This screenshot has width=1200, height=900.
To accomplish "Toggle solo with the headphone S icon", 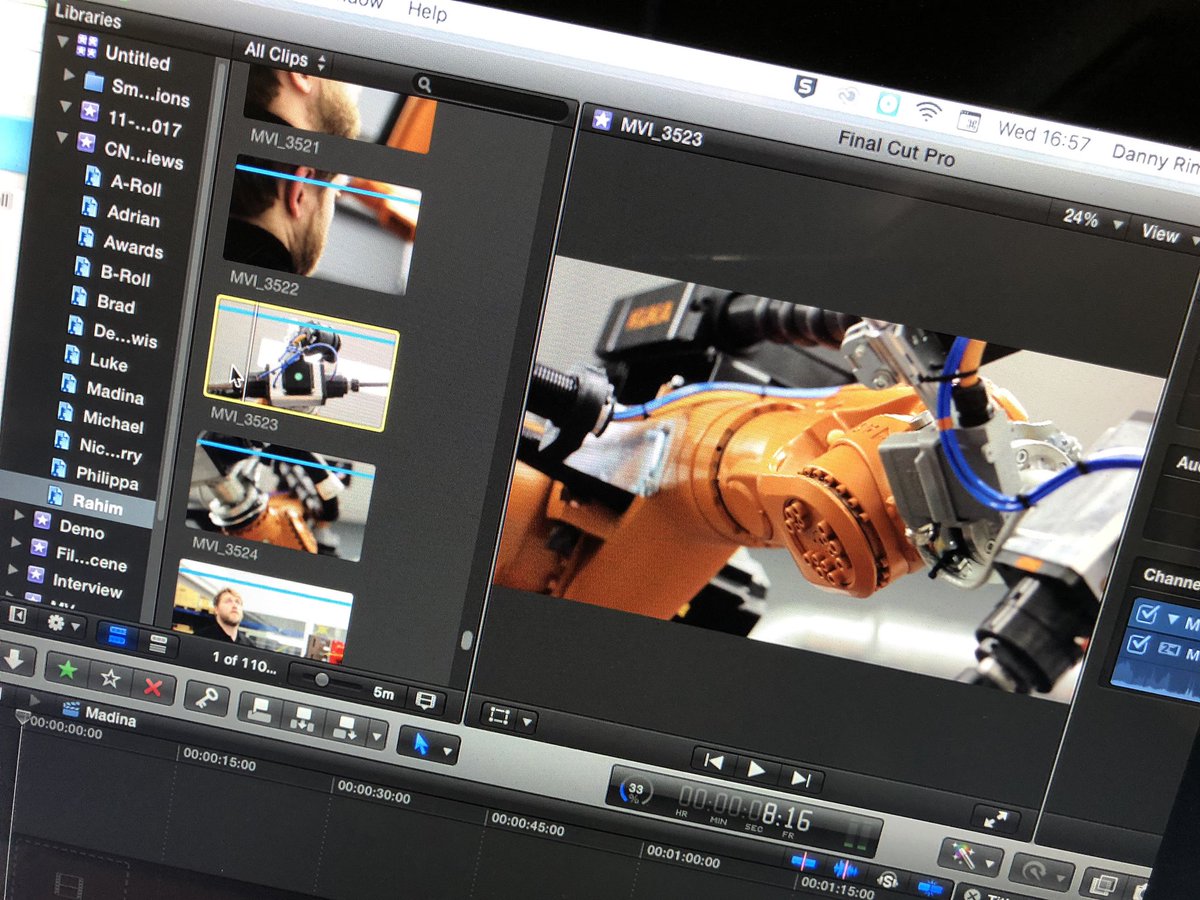I will (888, 879).
